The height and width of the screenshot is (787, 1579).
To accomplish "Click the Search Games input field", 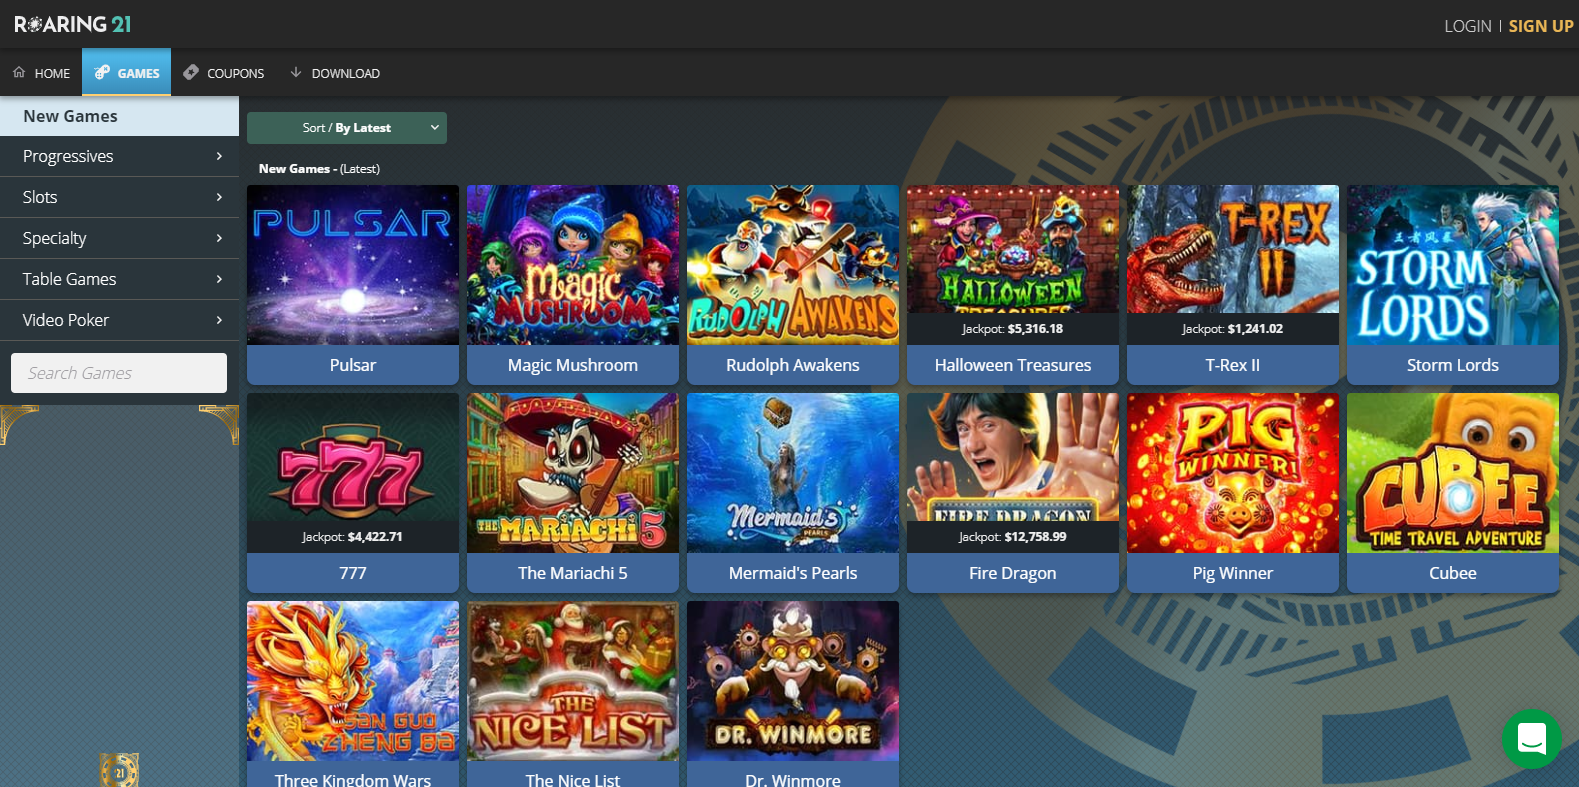I will coord(119,373).
